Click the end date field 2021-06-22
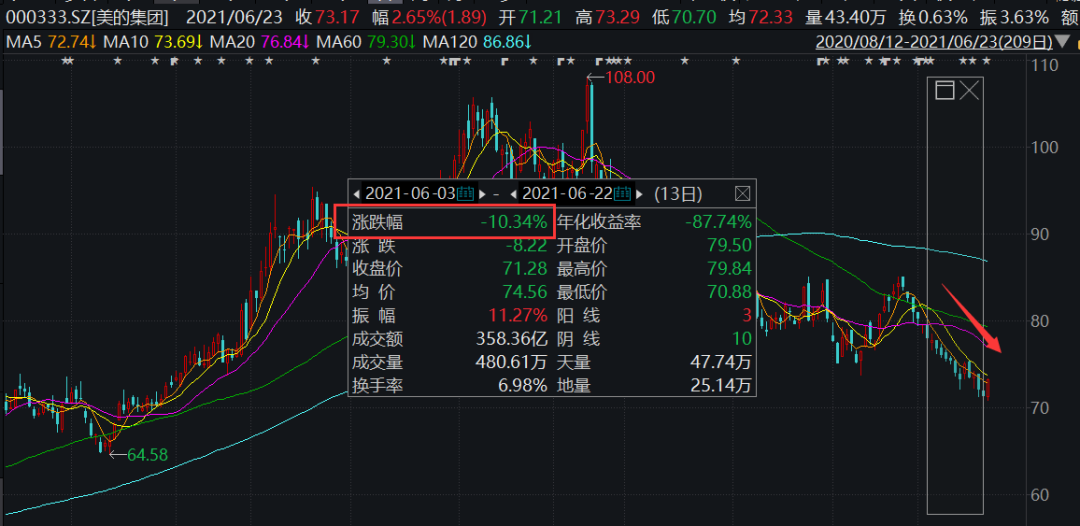This screenshot has width=1080, height=526. pos(566,193)
